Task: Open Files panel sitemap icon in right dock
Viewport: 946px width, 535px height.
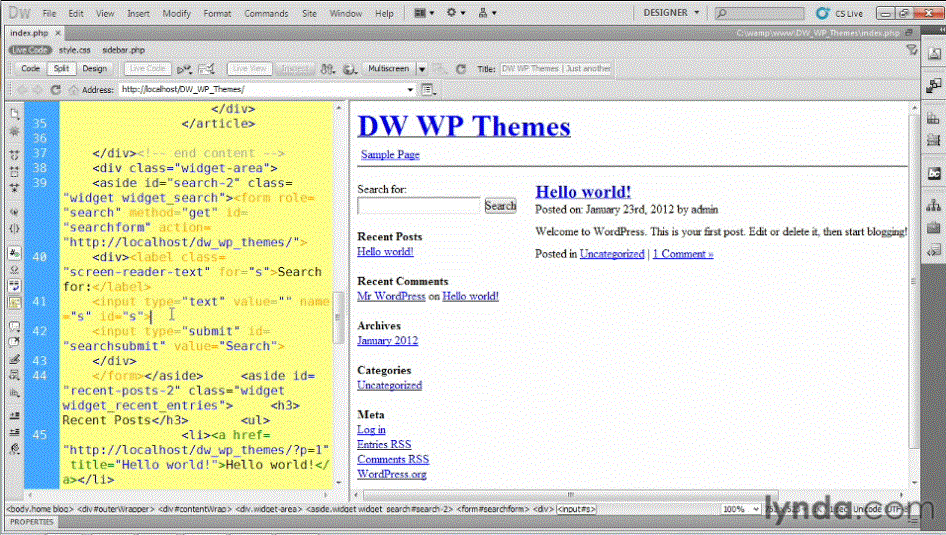Action: (x=934, y=206)
